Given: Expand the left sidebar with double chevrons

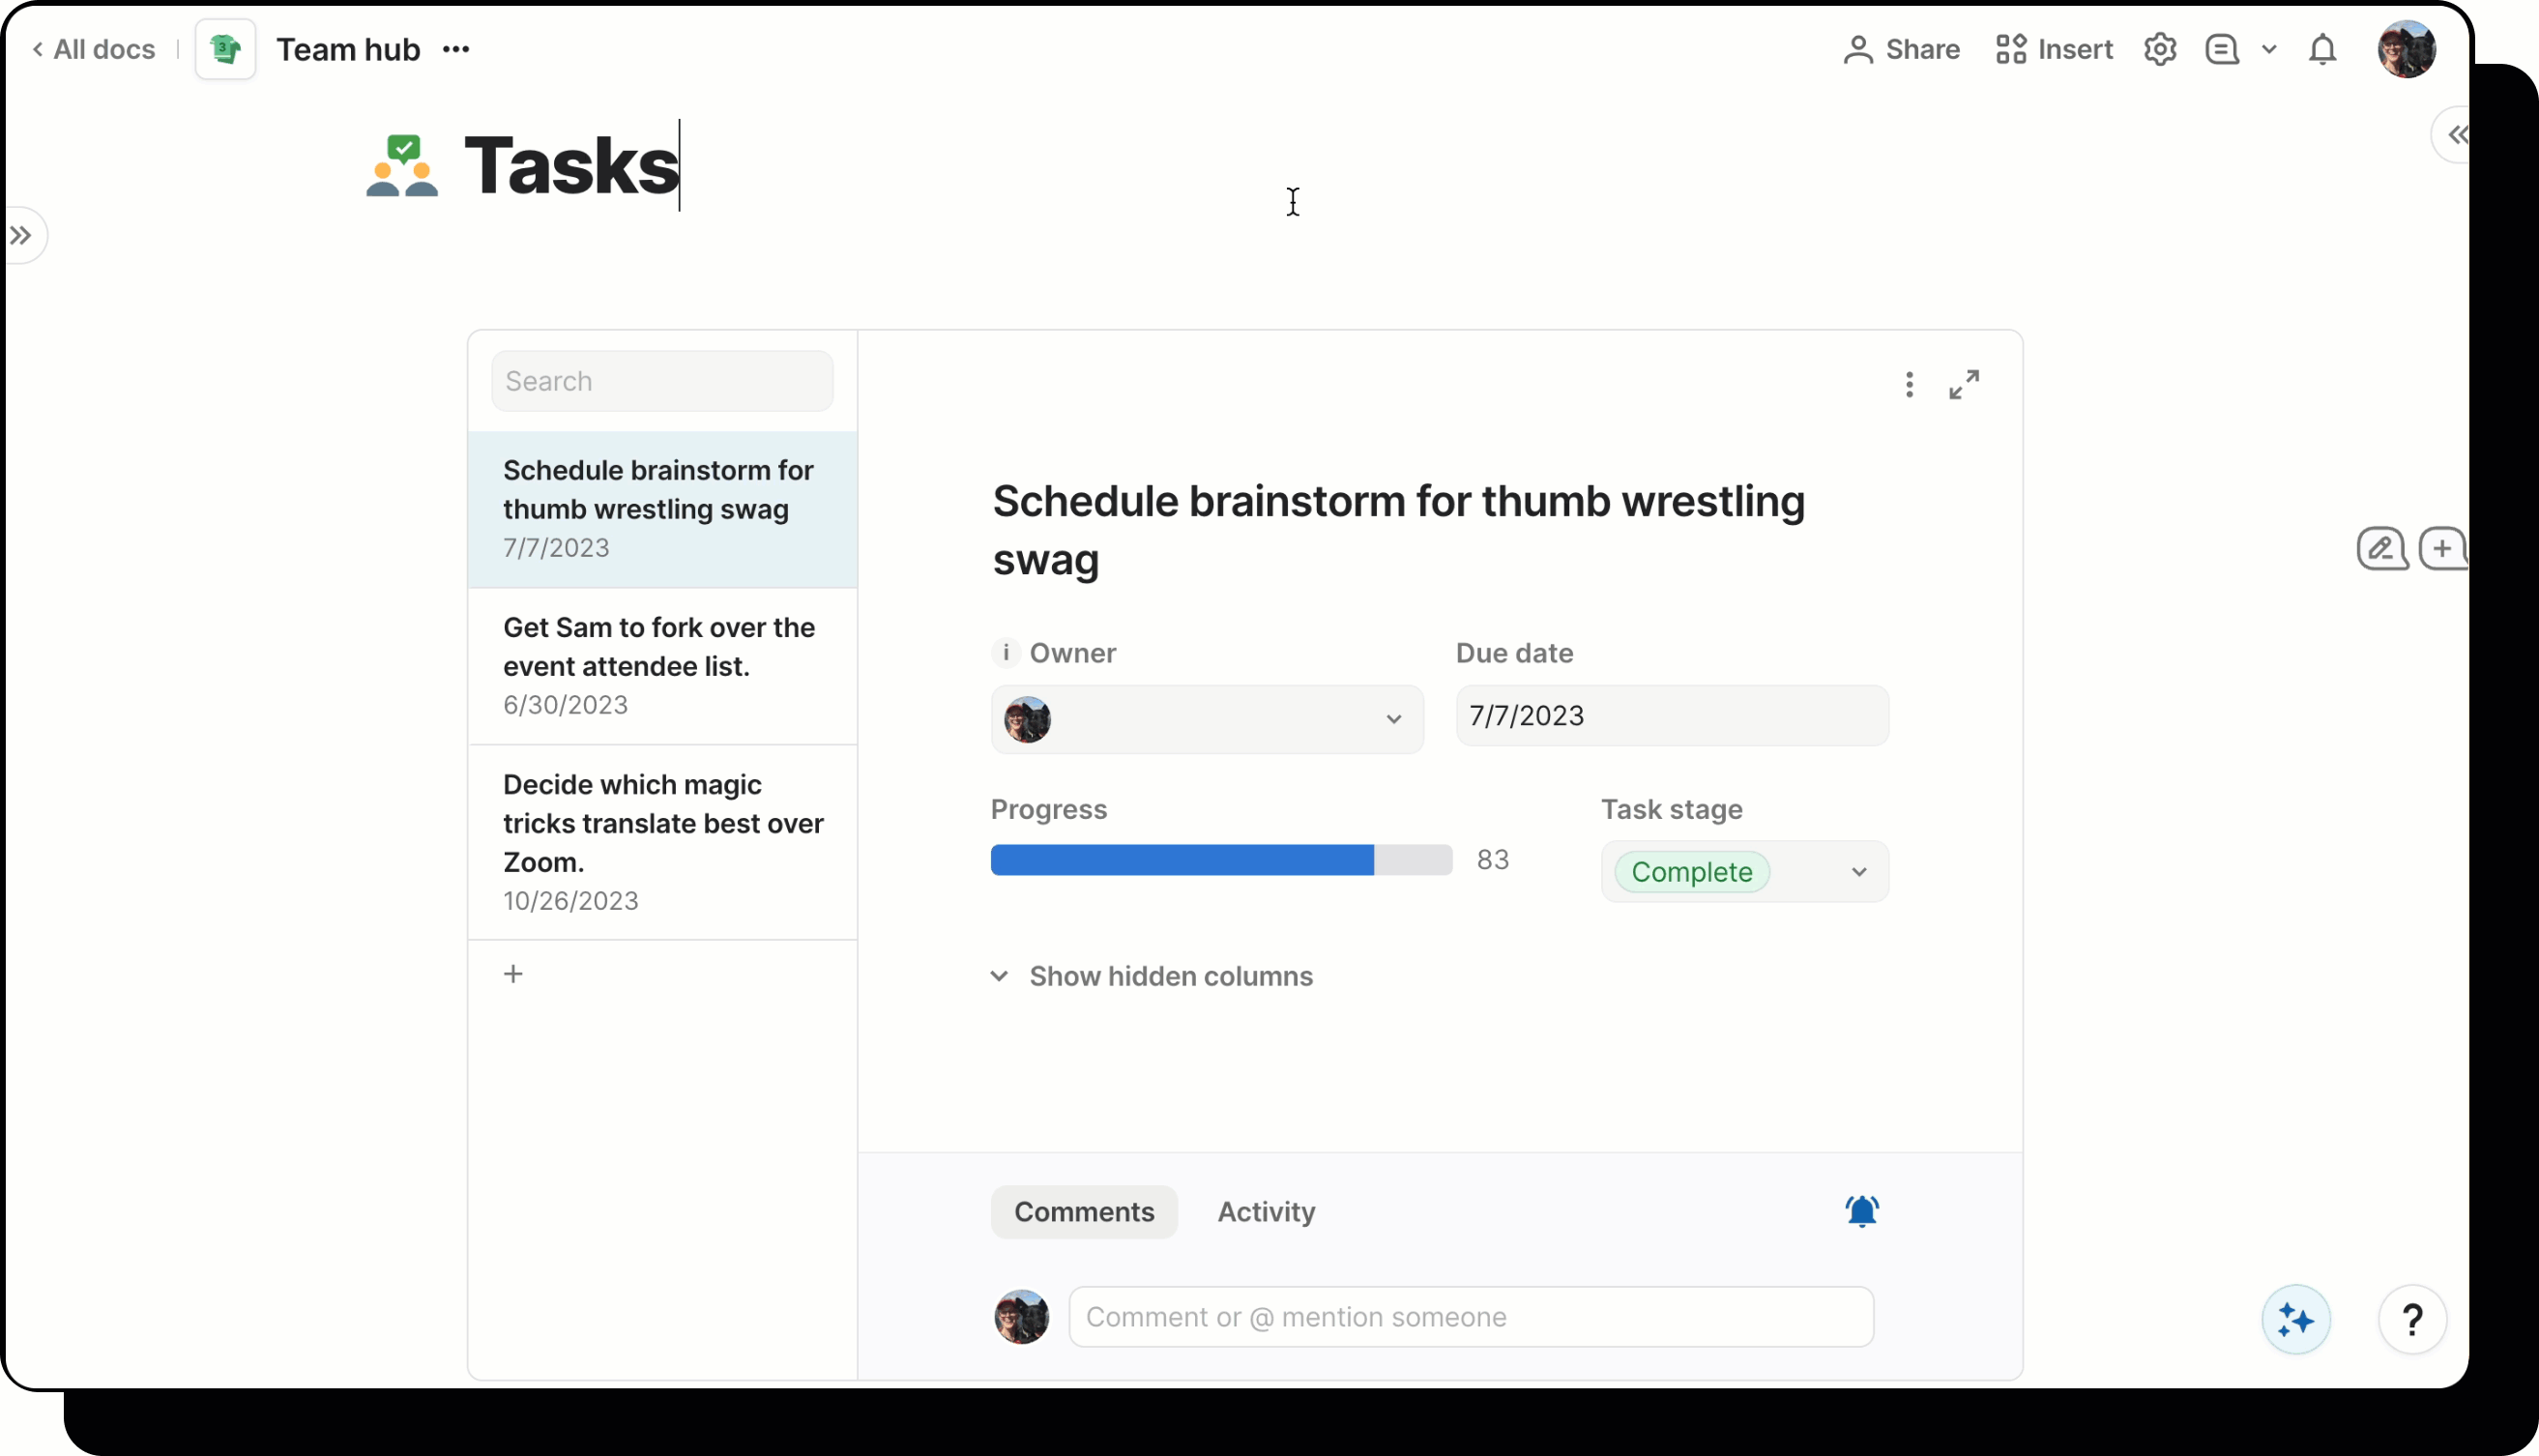Looking at the screenshot, I should coord(23,234).
